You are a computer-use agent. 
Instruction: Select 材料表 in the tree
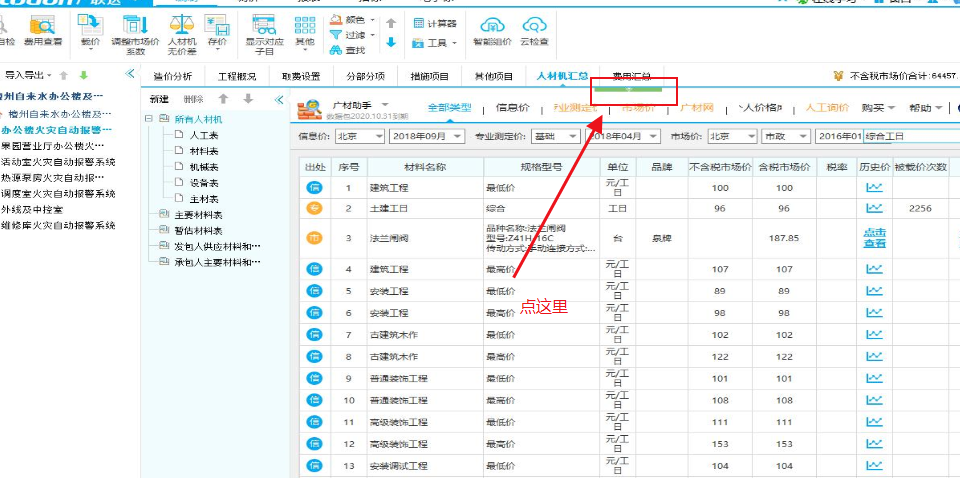coord(204,151)
